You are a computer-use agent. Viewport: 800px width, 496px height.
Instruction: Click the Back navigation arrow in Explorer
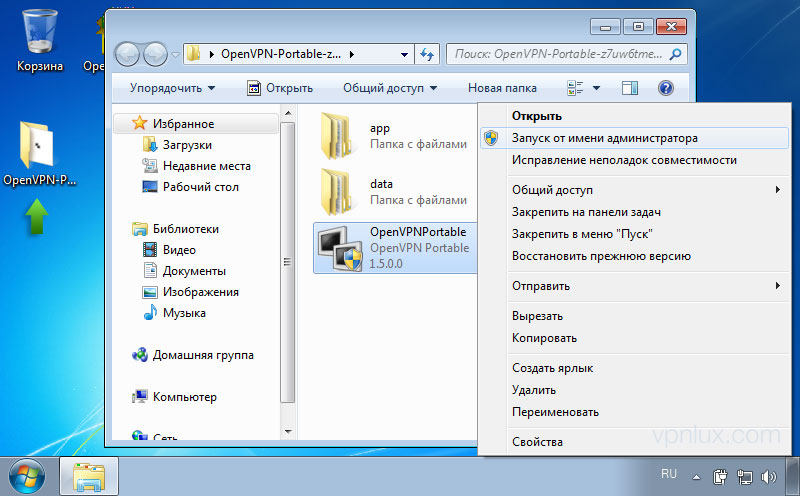[x=127, y=54]
